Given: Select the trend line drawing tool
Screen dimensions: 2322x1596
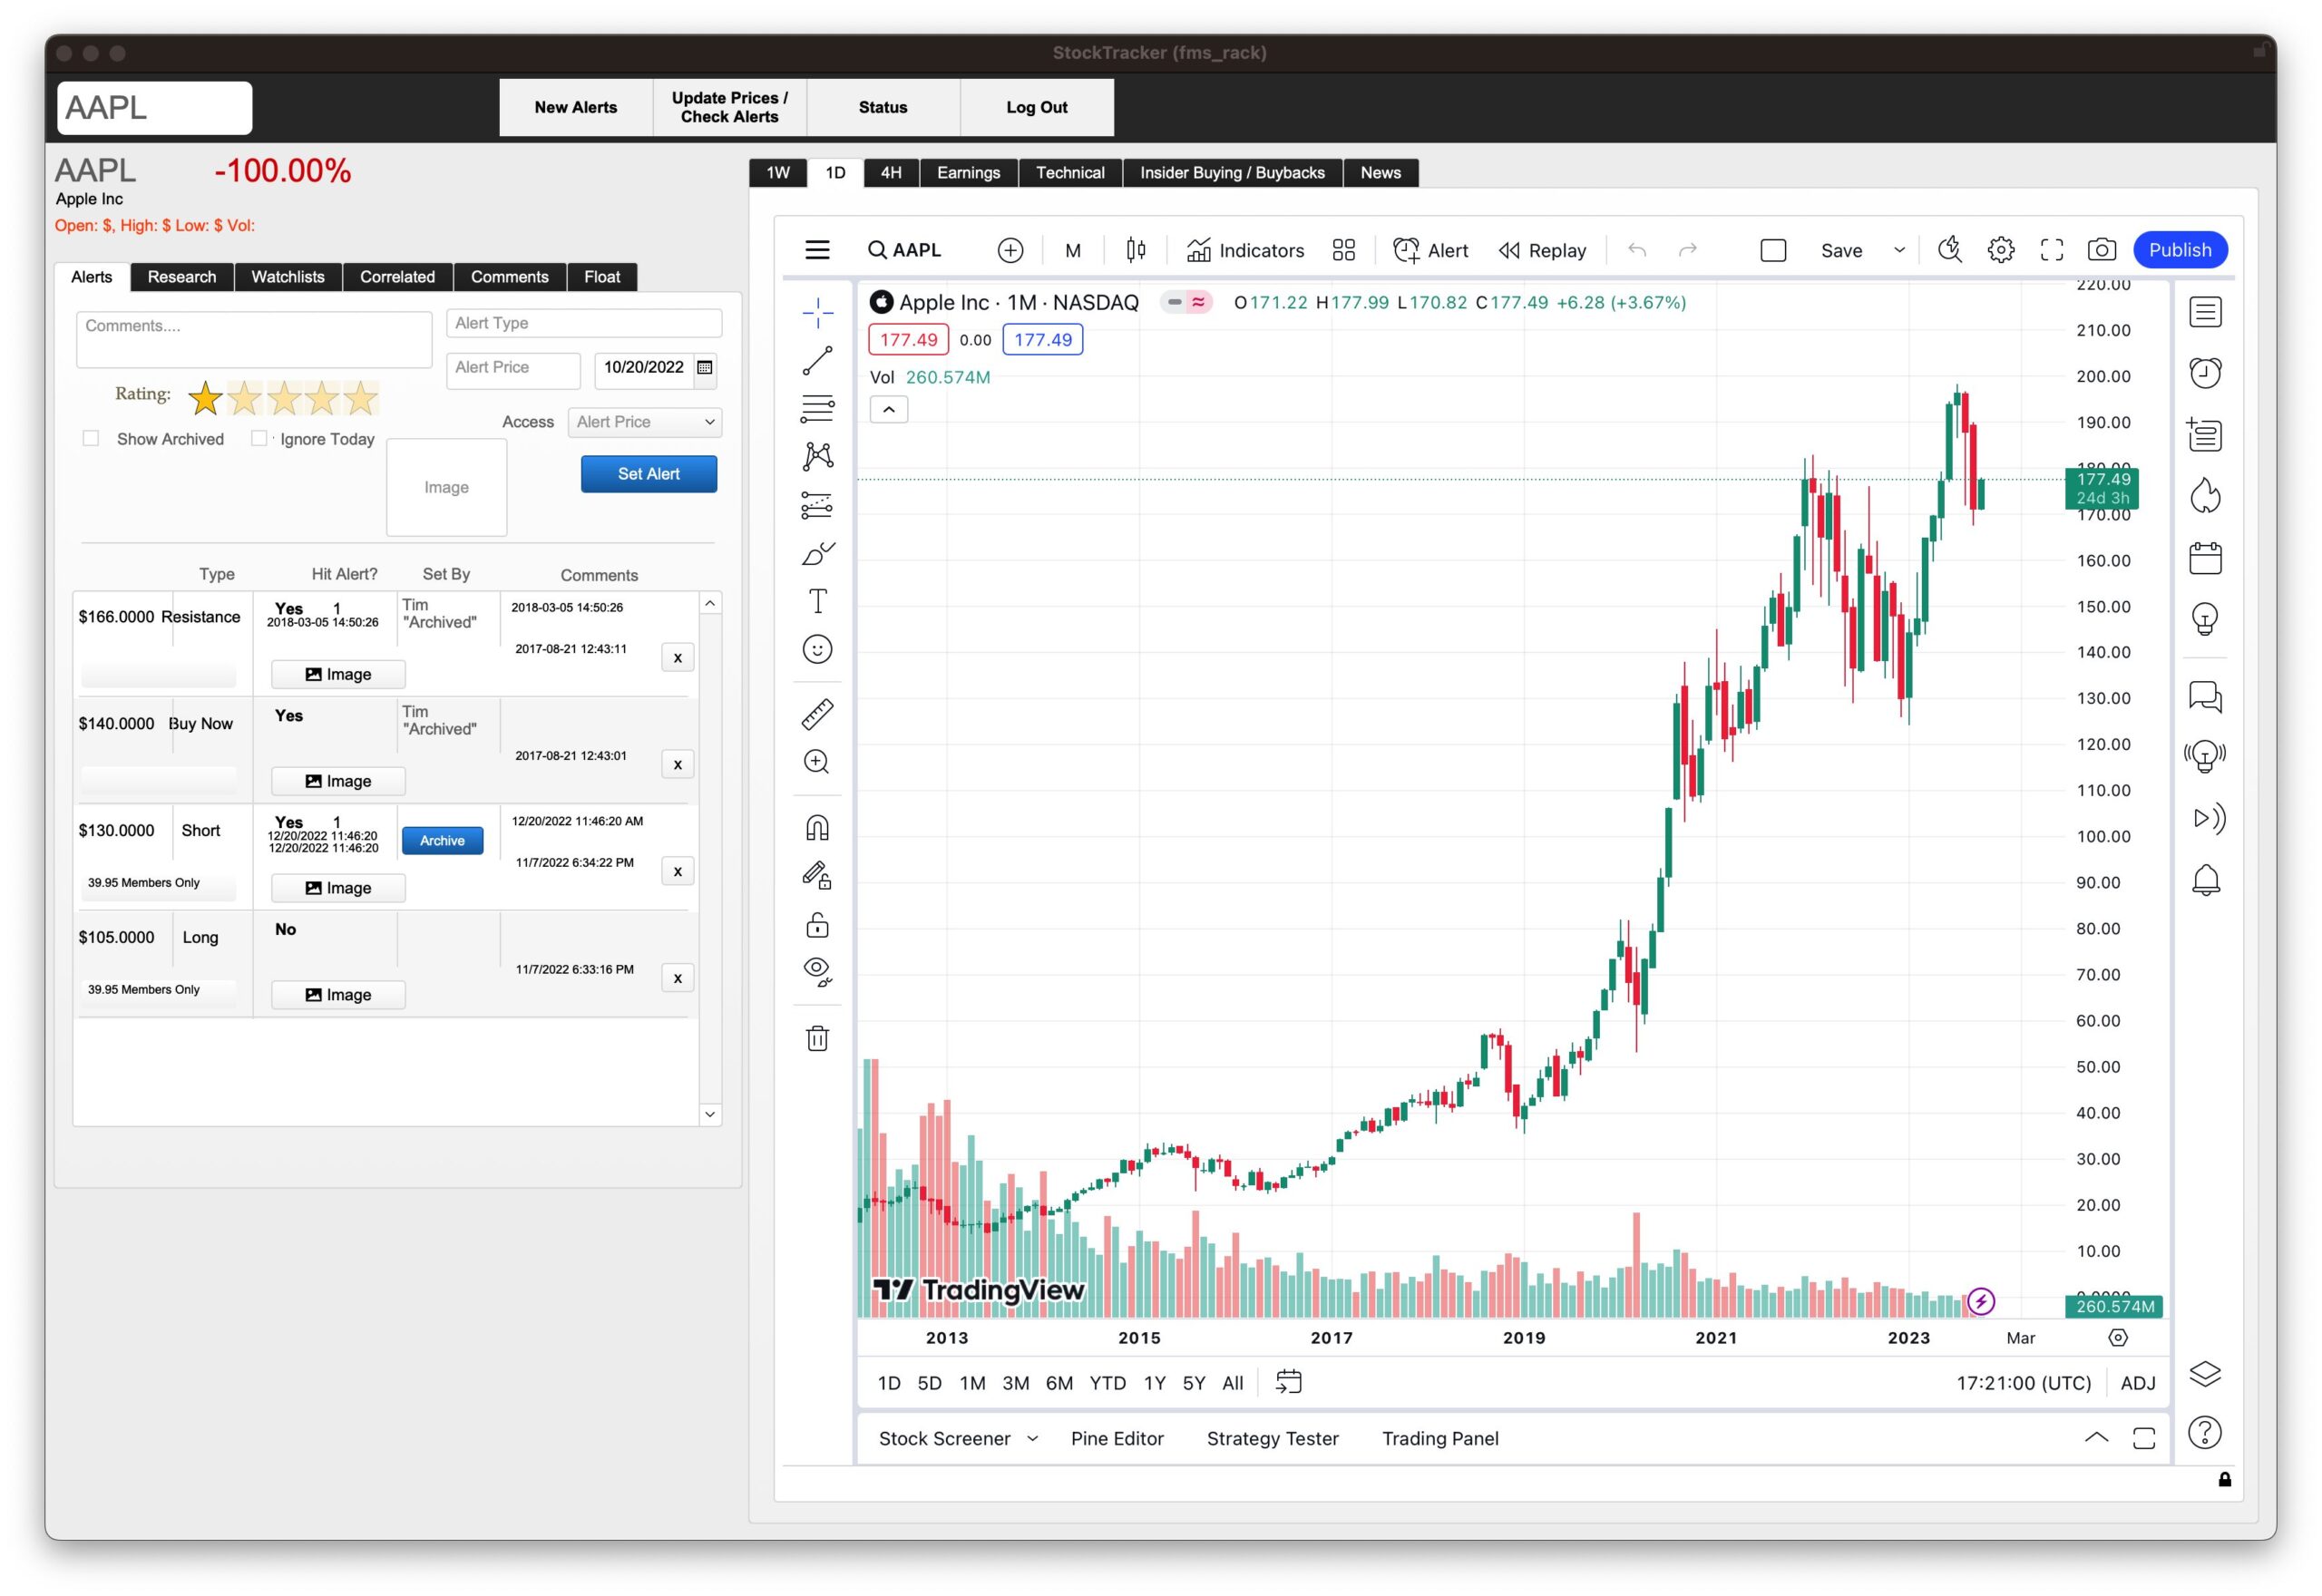Looking at the screenshot, I should point(817,361).
